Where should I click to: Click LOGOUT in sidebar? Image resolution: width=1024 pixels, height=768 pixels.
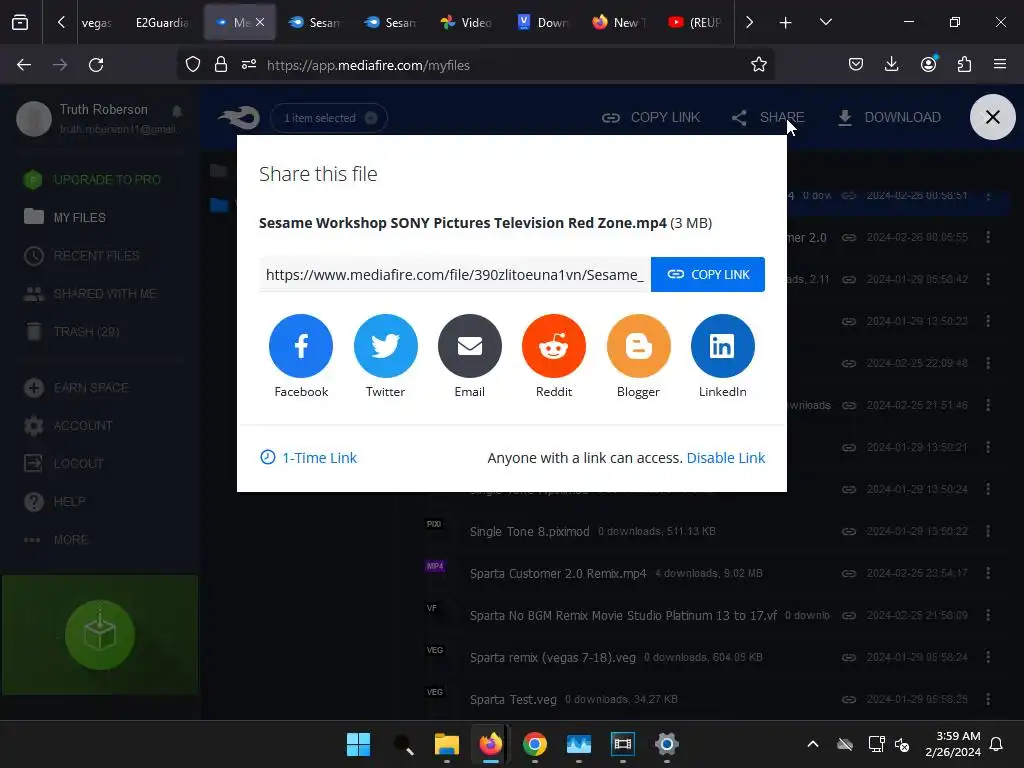[63, 464]
